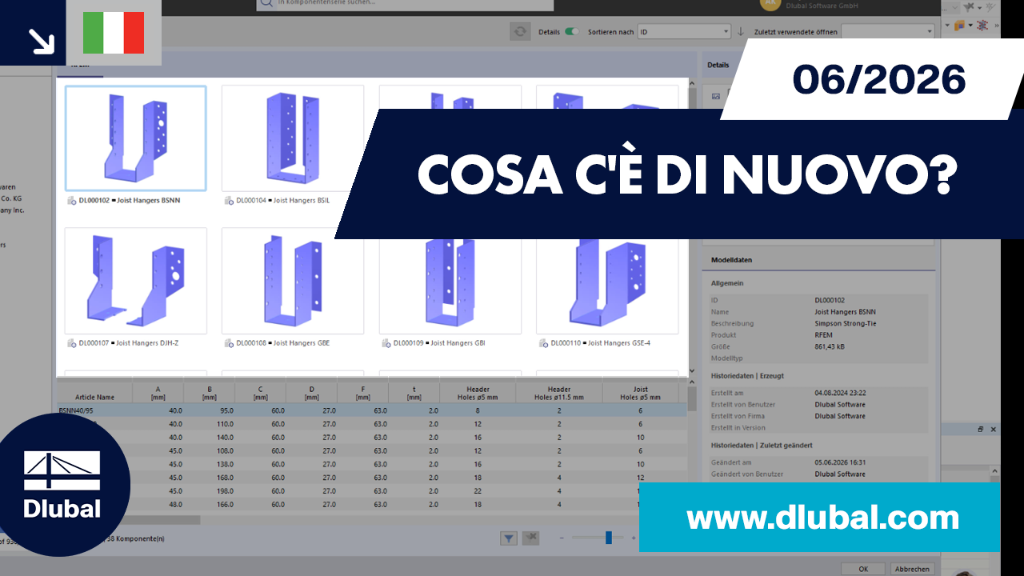The width and height of the screenshot is (1024, 576).
Task: Click the Italian flag icon
Action: pos(114,33)
